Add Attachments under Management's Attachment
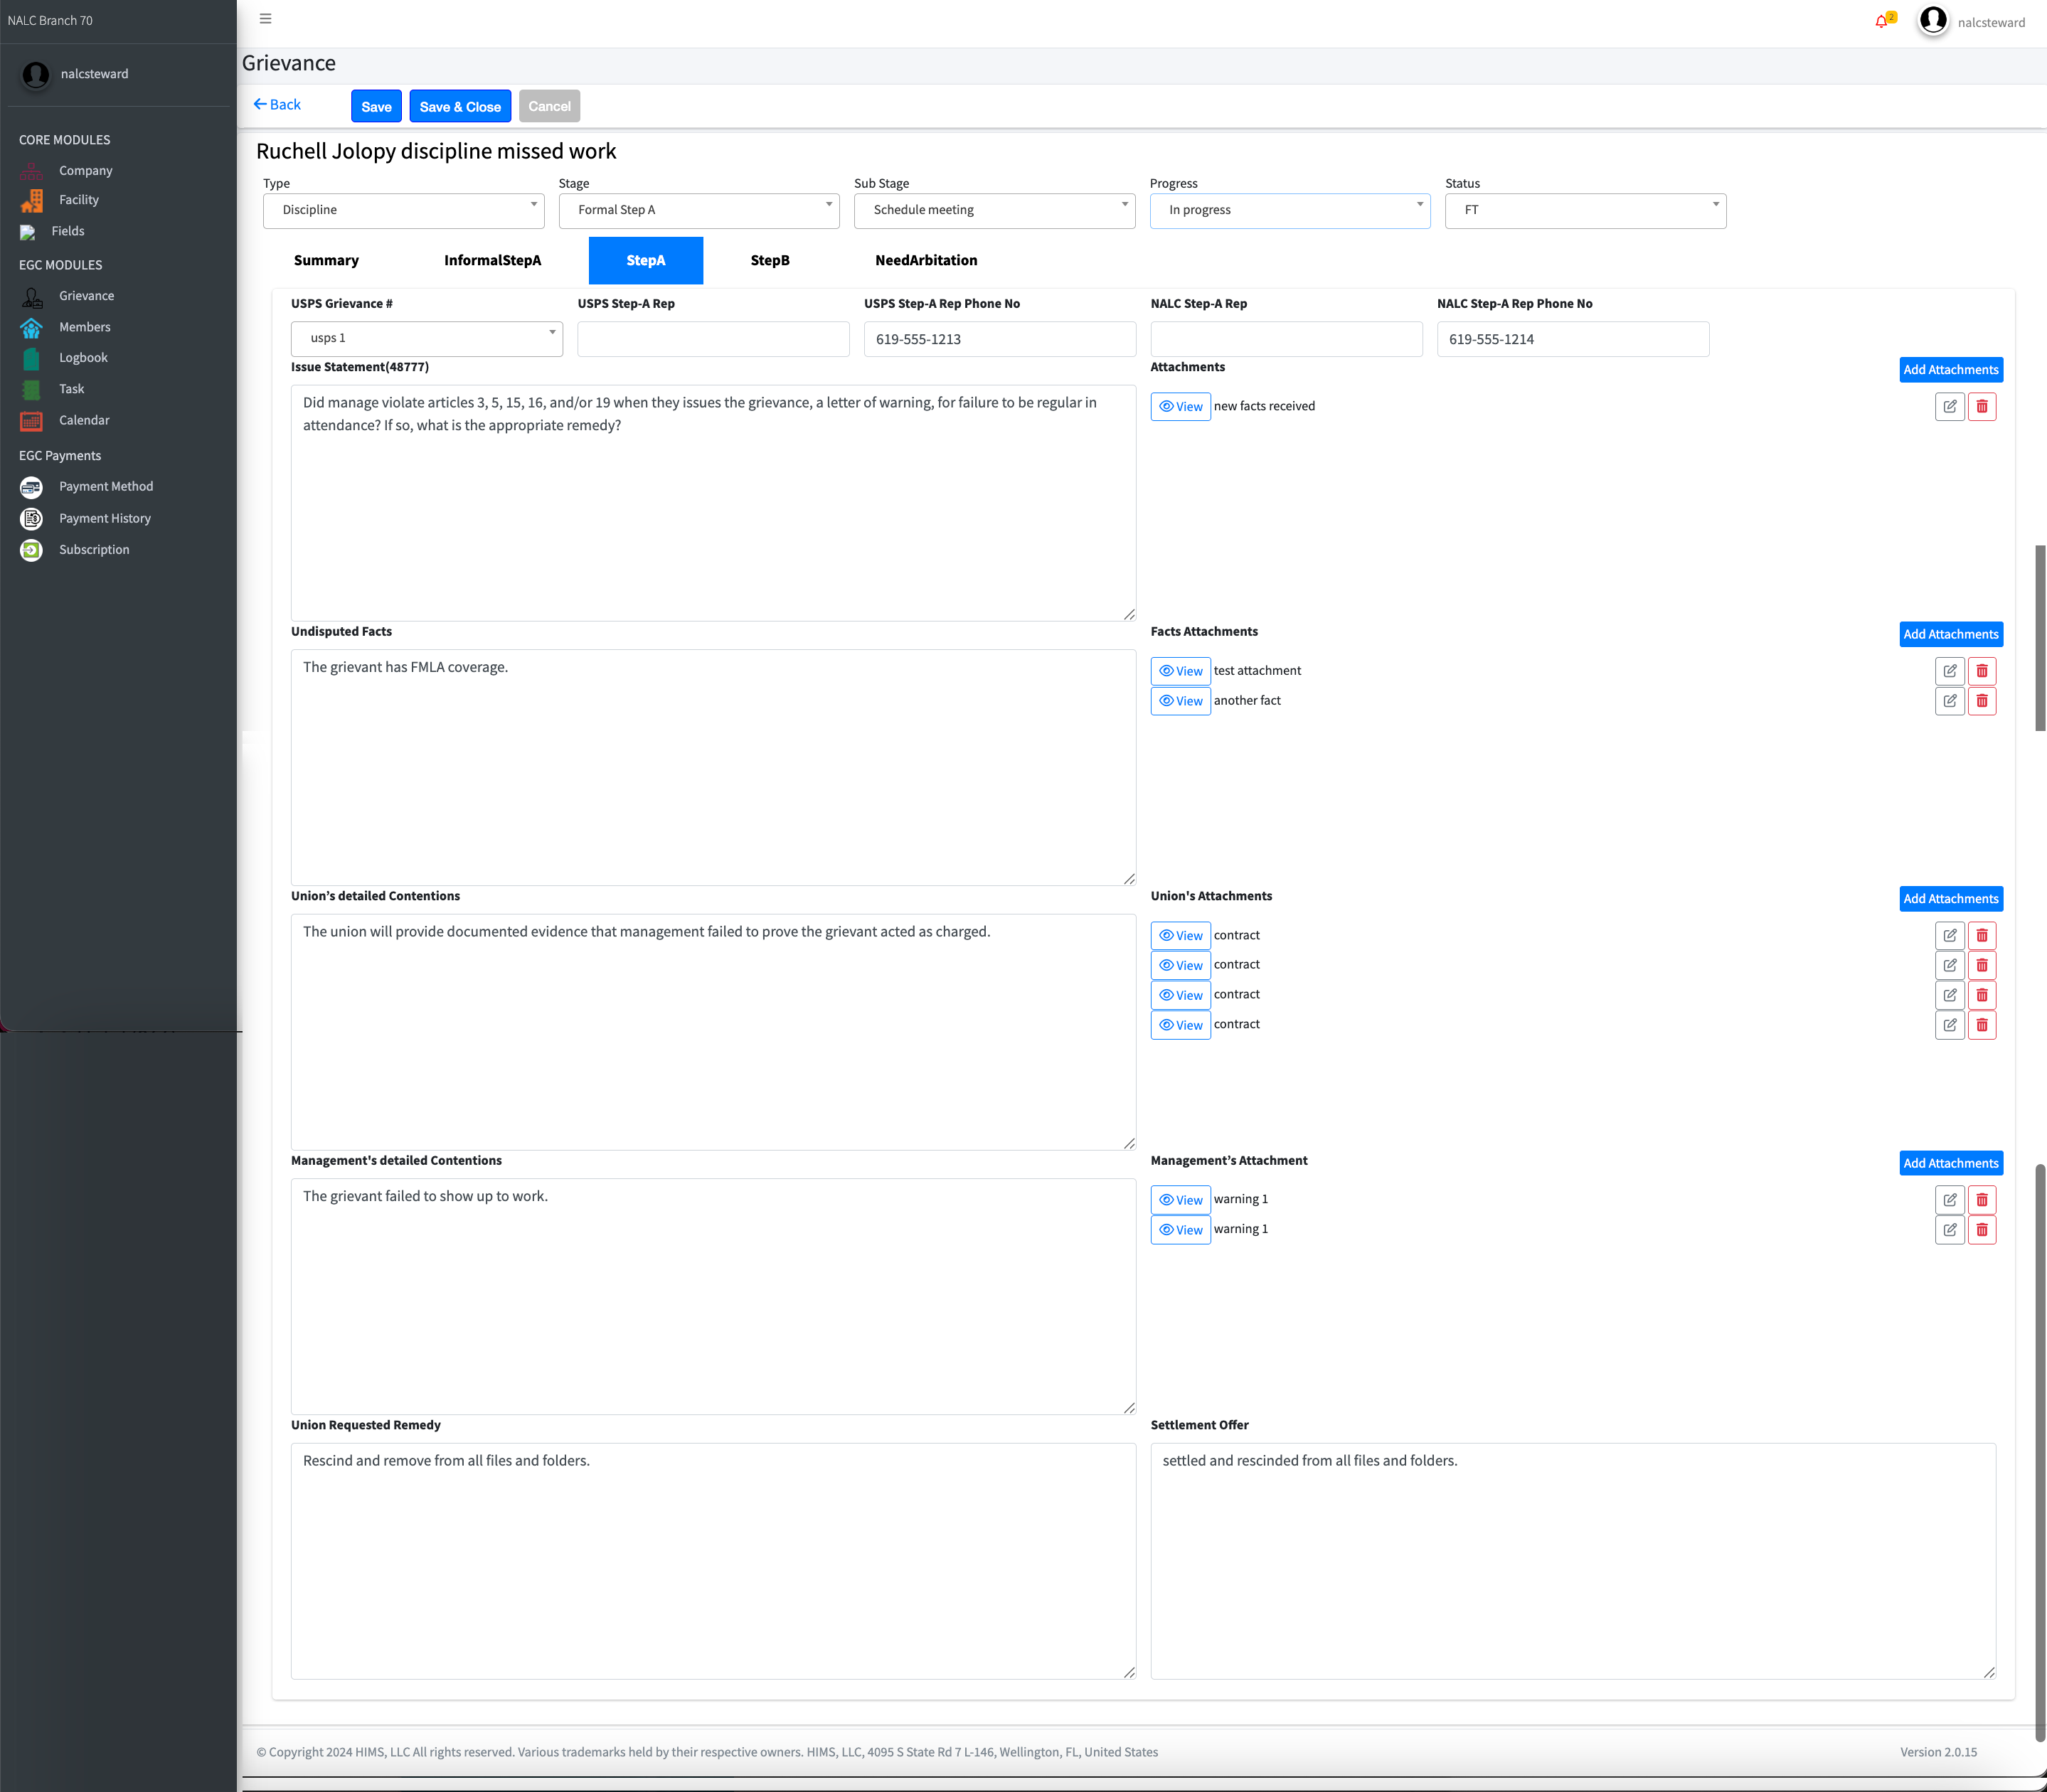Screen dimensions: 2047x1792 pyautogui.click(x=1950, y=1163)
